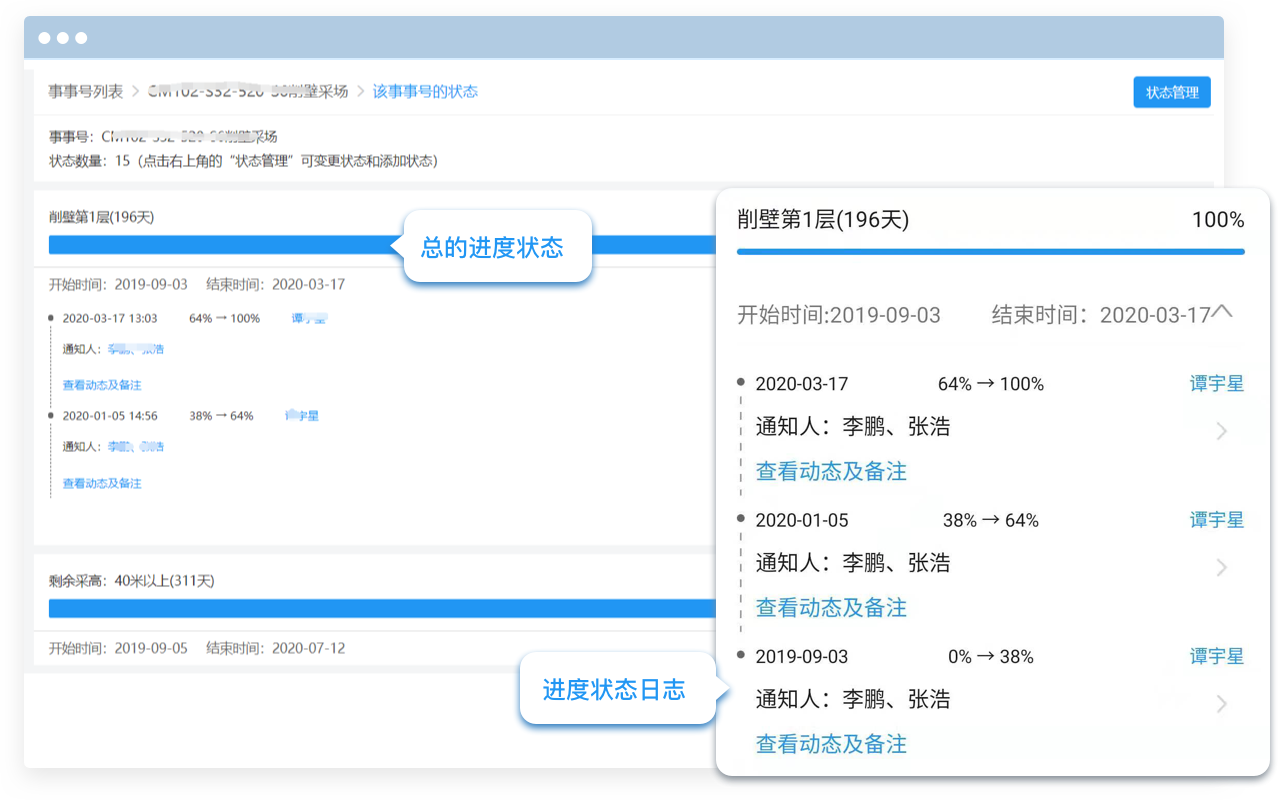Click timeline dot beside 2020-01-05 14:56
This screenshot has width=1278, height=800.
(50, 415)
